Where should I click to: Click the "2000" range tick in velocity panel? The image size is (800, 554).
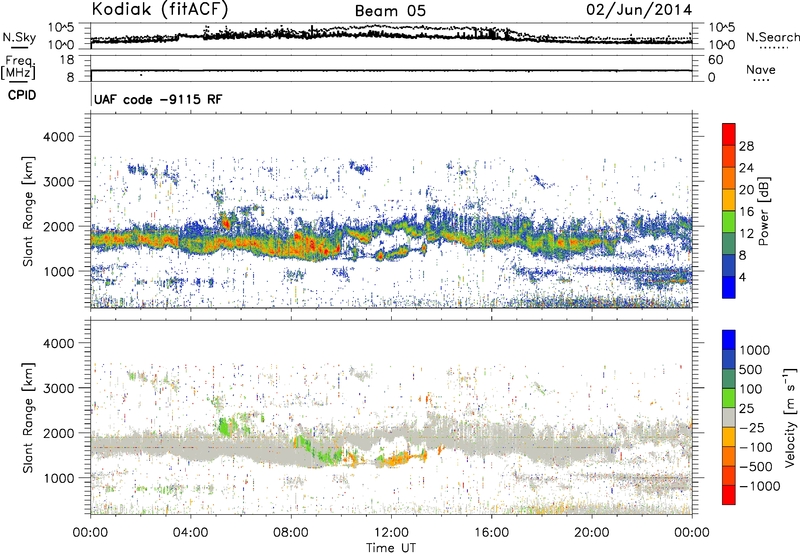pos(58,433)
